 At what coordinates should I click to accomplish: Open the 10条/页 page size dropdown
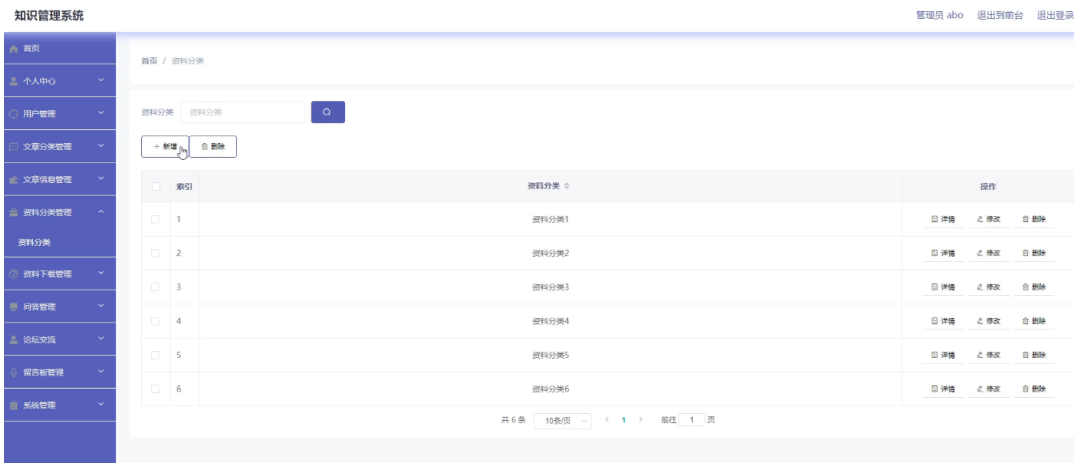562,420
